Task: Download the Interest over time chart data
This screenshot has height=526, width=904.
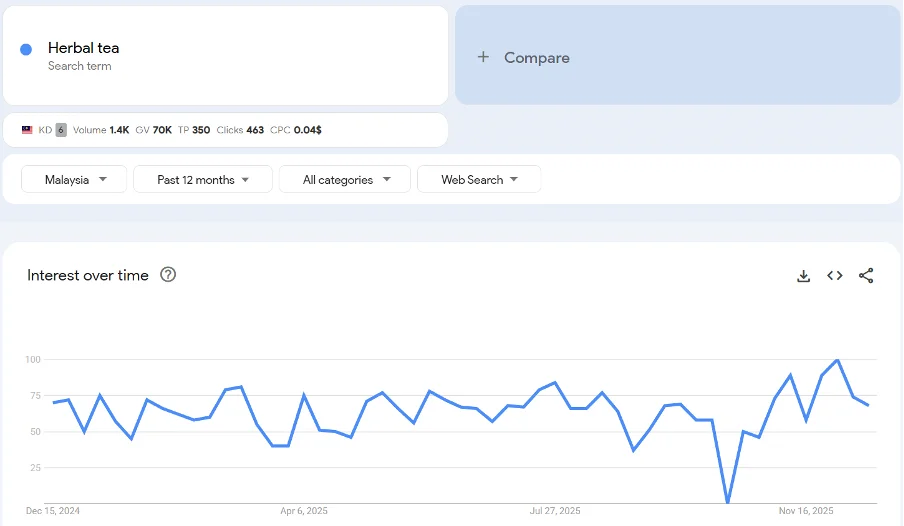Action: click(x=803, y=276)
